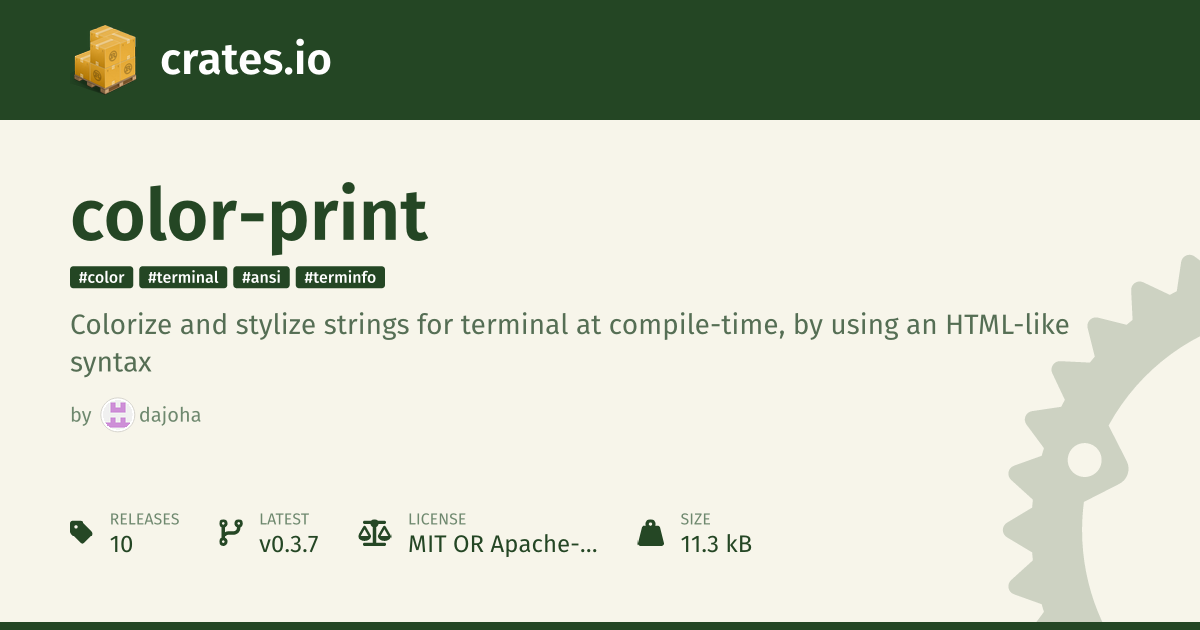Click the LICENSE label heading
This screenshot has width=1200, height=630.
click(x=437, y=519)
